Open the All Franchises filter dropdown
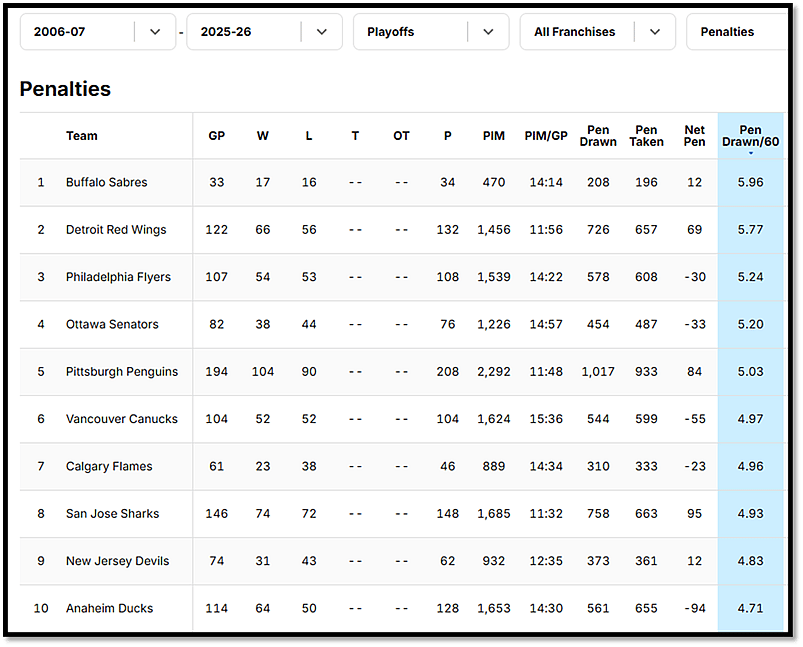Screen dimensions: 803x647 (x=598, y=32)
